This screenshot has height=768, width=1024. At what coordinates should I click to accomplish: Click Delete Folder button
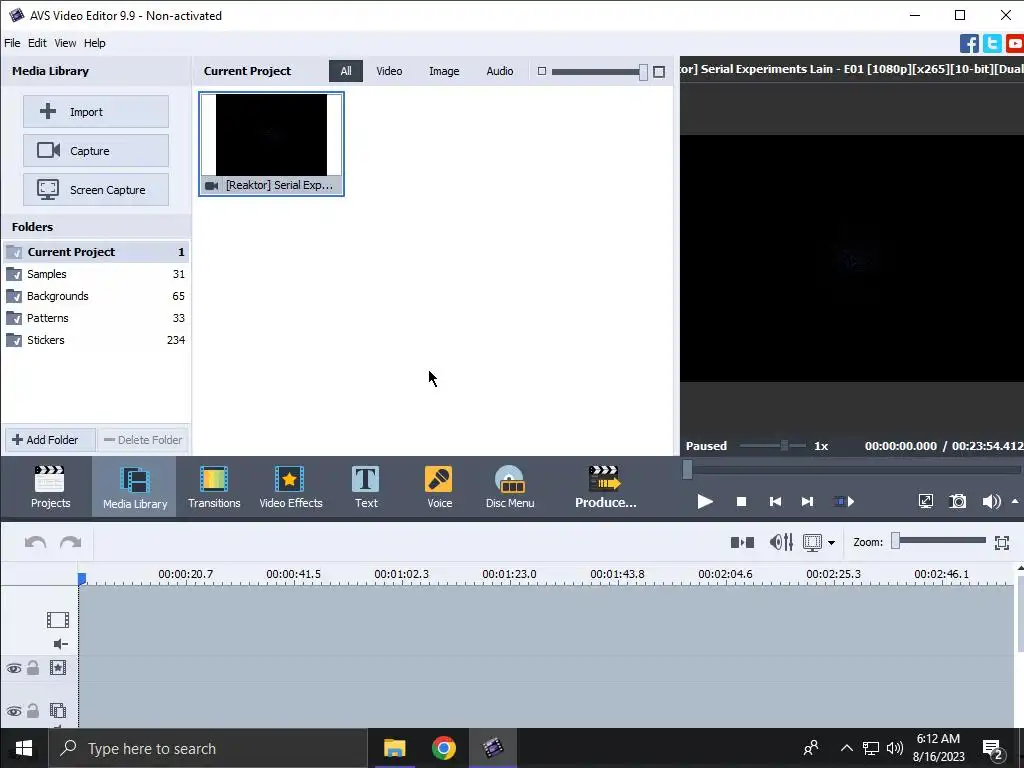144,440
